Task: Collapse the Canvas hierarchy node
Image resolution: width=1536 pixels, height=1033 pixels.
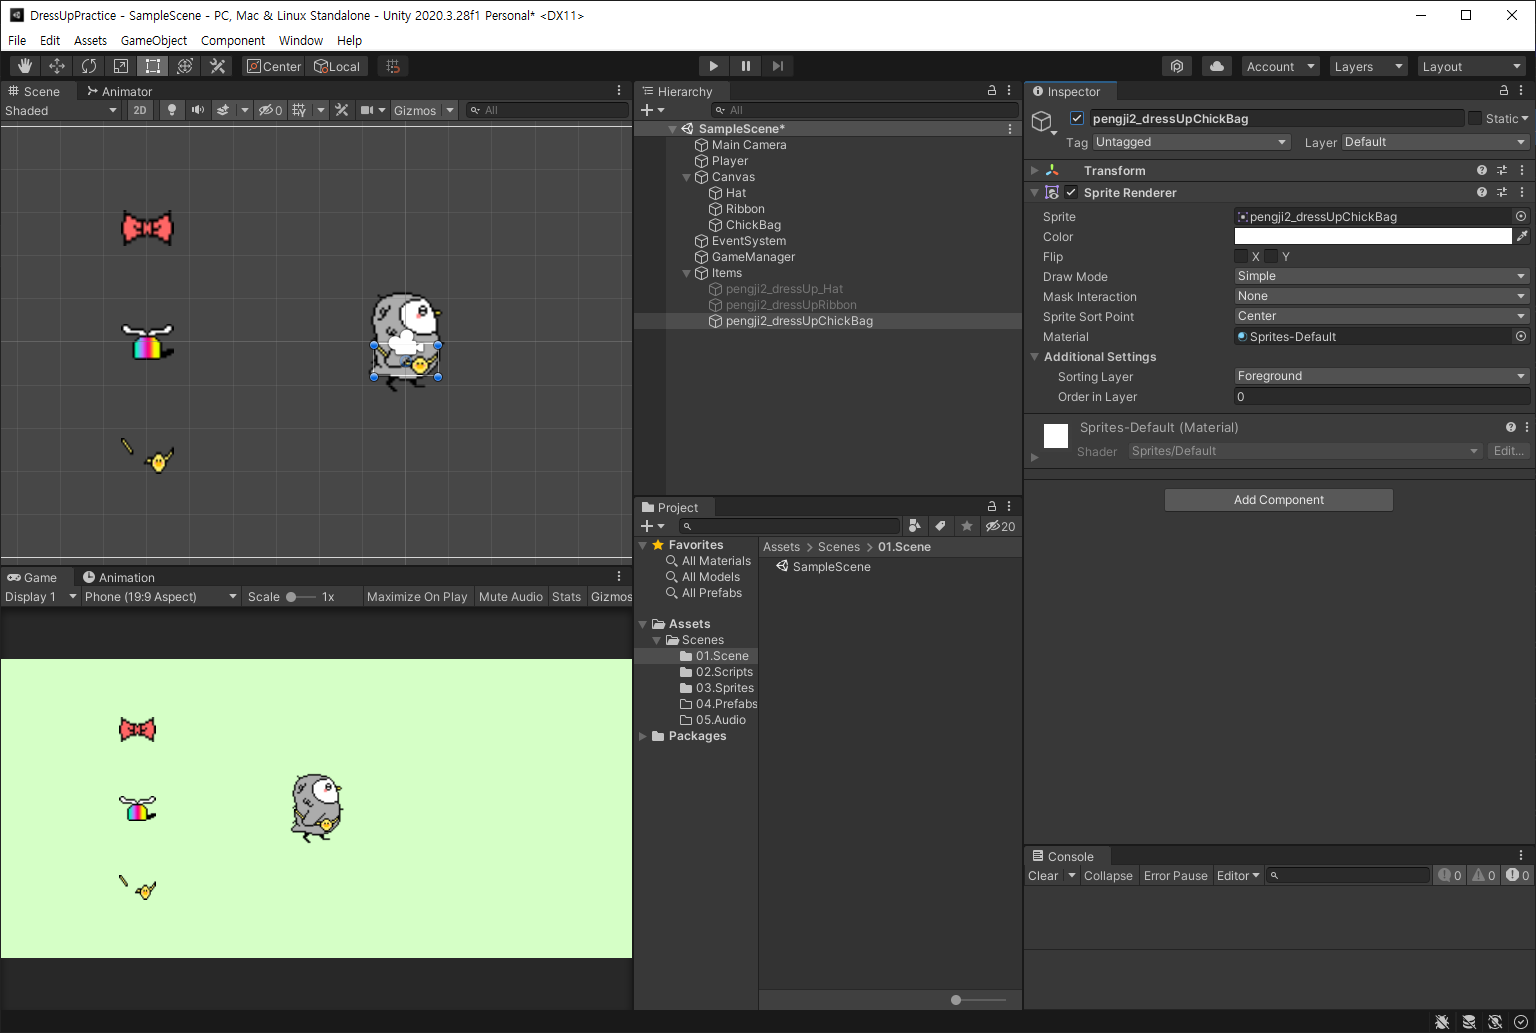Action: [x=687, y=177]
